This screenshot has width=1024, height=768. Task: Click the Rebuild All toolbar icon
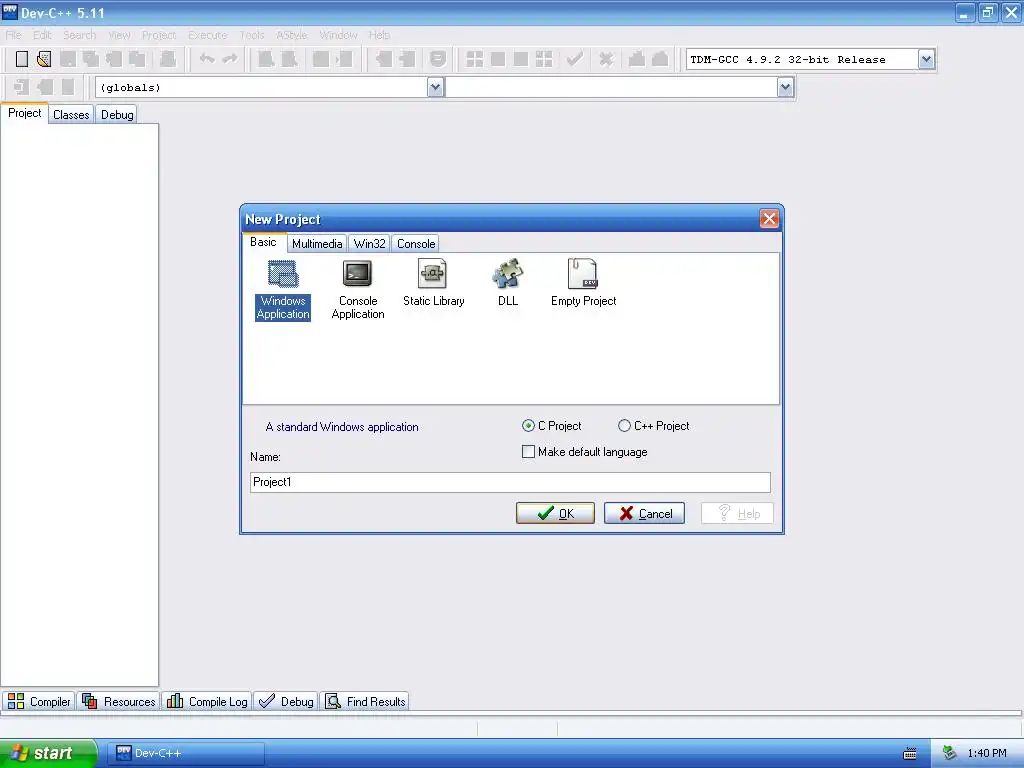pos(543,59)
